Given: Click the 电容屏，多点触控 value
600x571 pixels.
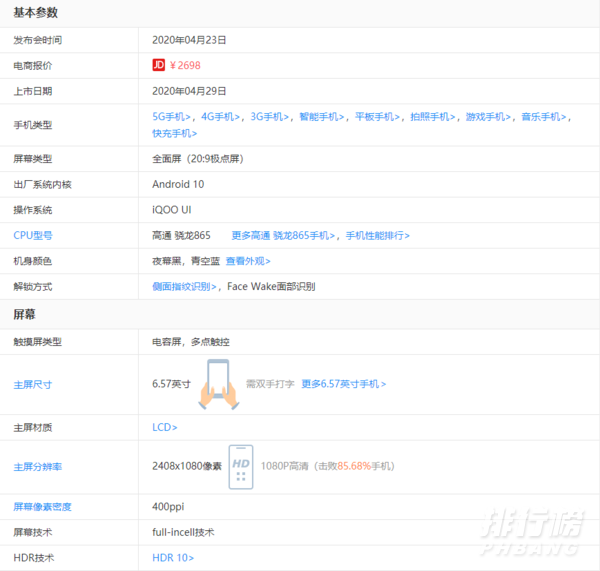Looking at the screenshot, I should click(x=191, y=342).
